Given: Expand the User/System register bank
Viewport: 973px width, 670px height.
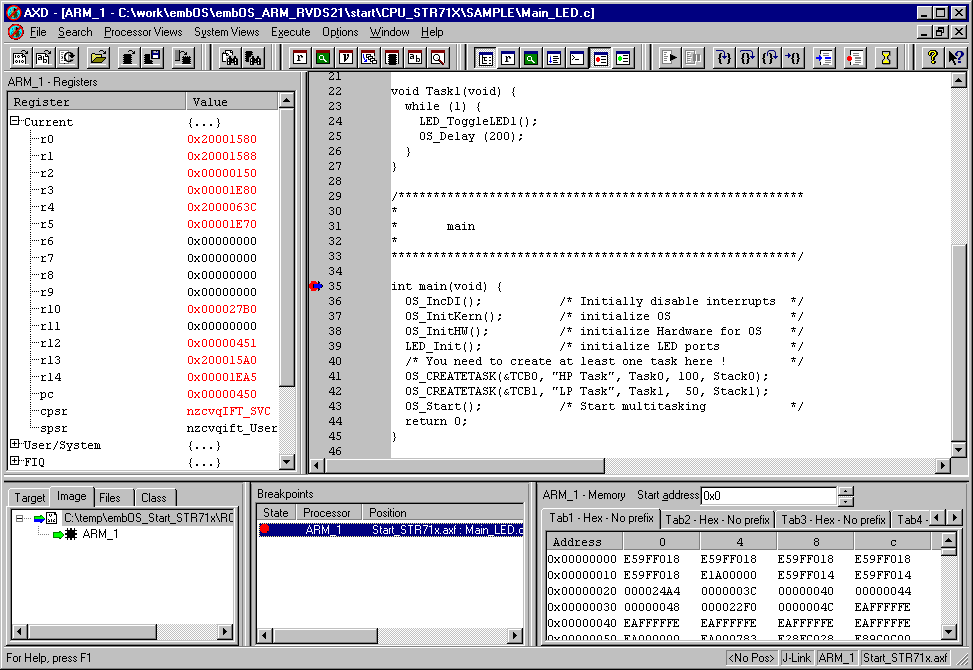Looking at the screenshot, I should click(x=15, y=445).
